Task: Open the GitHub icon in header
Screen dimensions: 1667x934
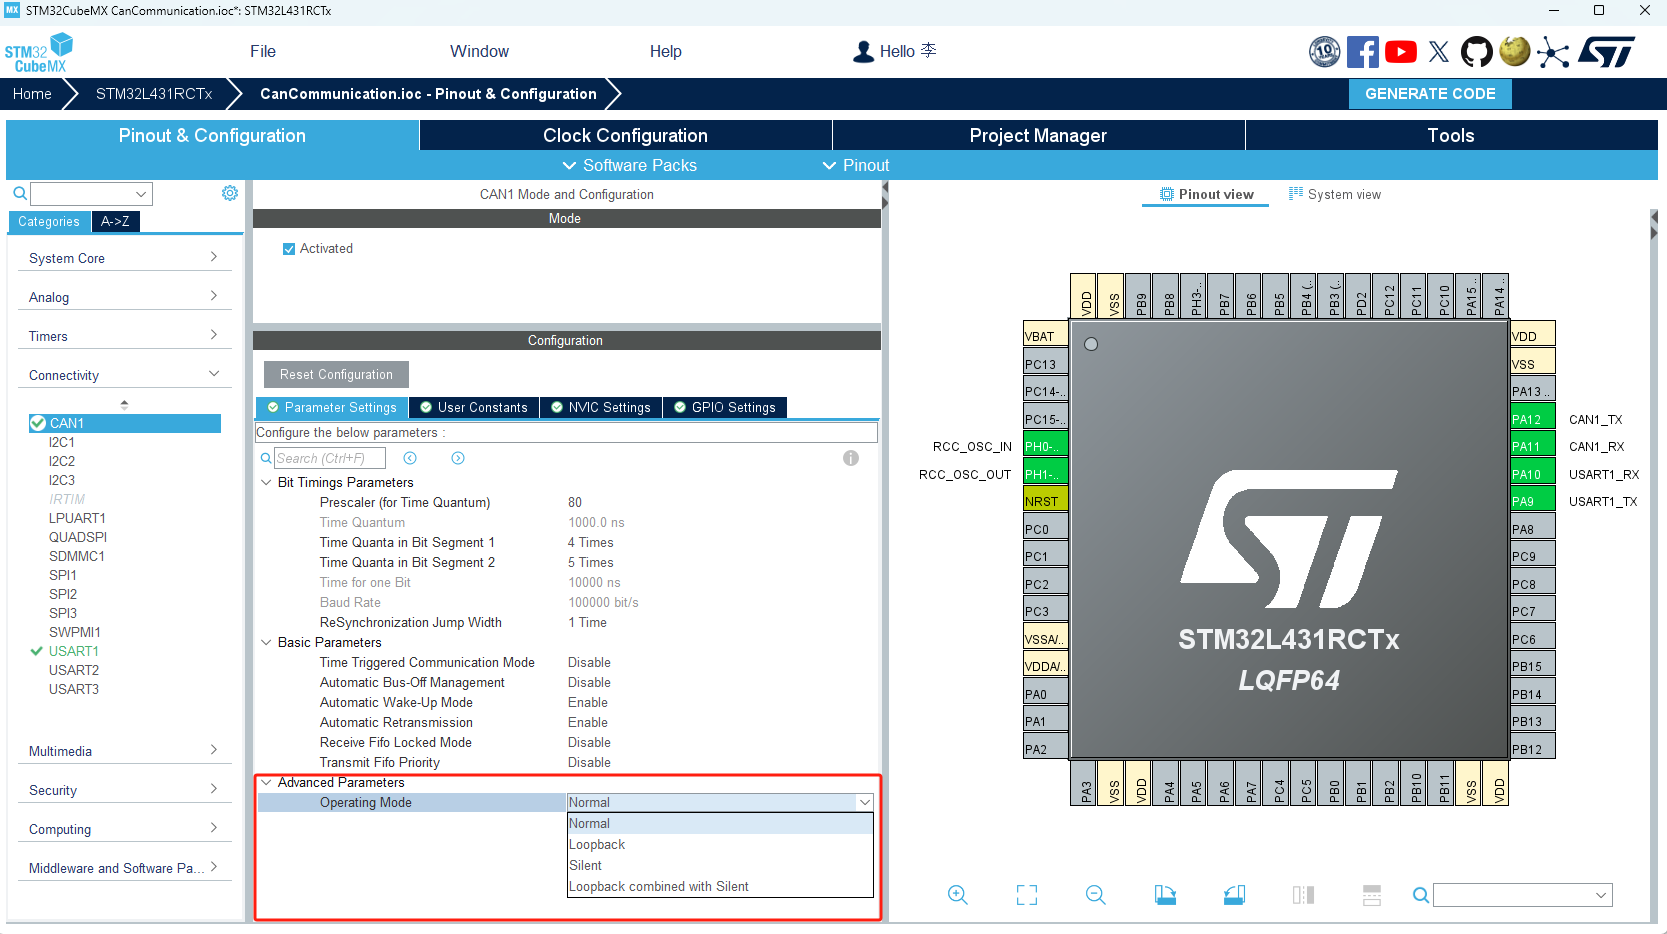Action: tap(1476, 52)
